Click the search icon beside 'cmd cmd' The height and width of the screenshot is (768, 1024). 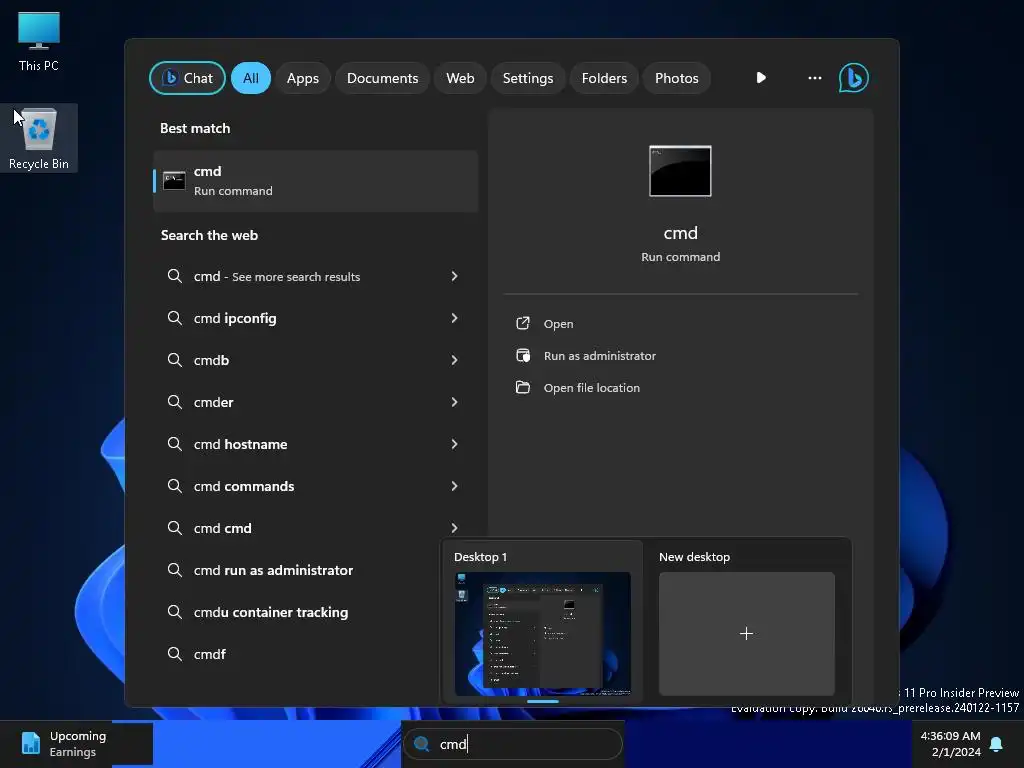coord(174,528)
